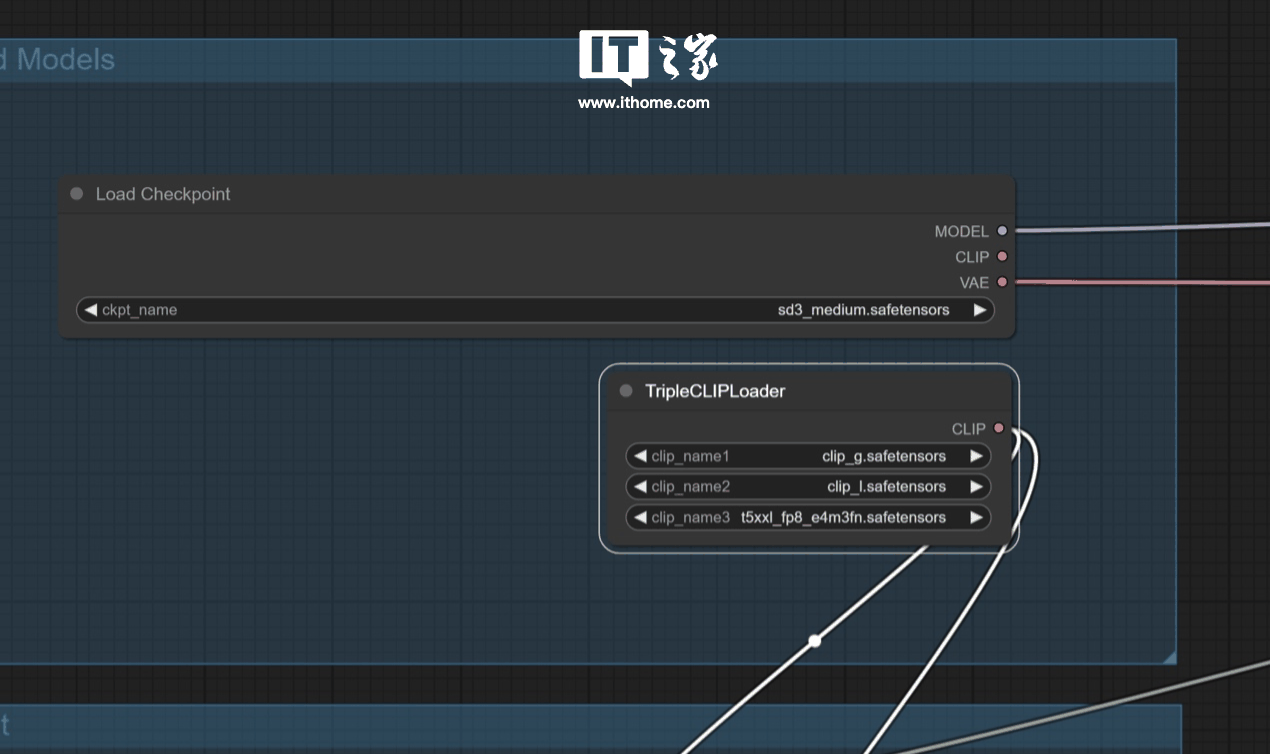Click left arrow on clip_name1 field
The image size is (1270, 754).
[640, 456]
